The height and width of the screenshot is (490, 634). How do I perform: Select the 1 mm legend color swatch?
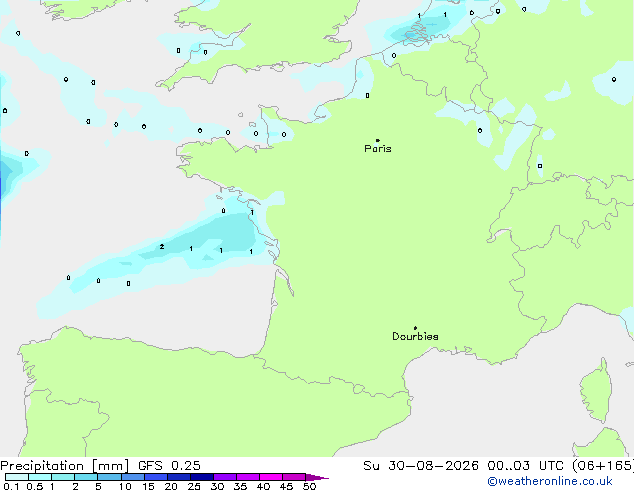[x=63, y=477]
